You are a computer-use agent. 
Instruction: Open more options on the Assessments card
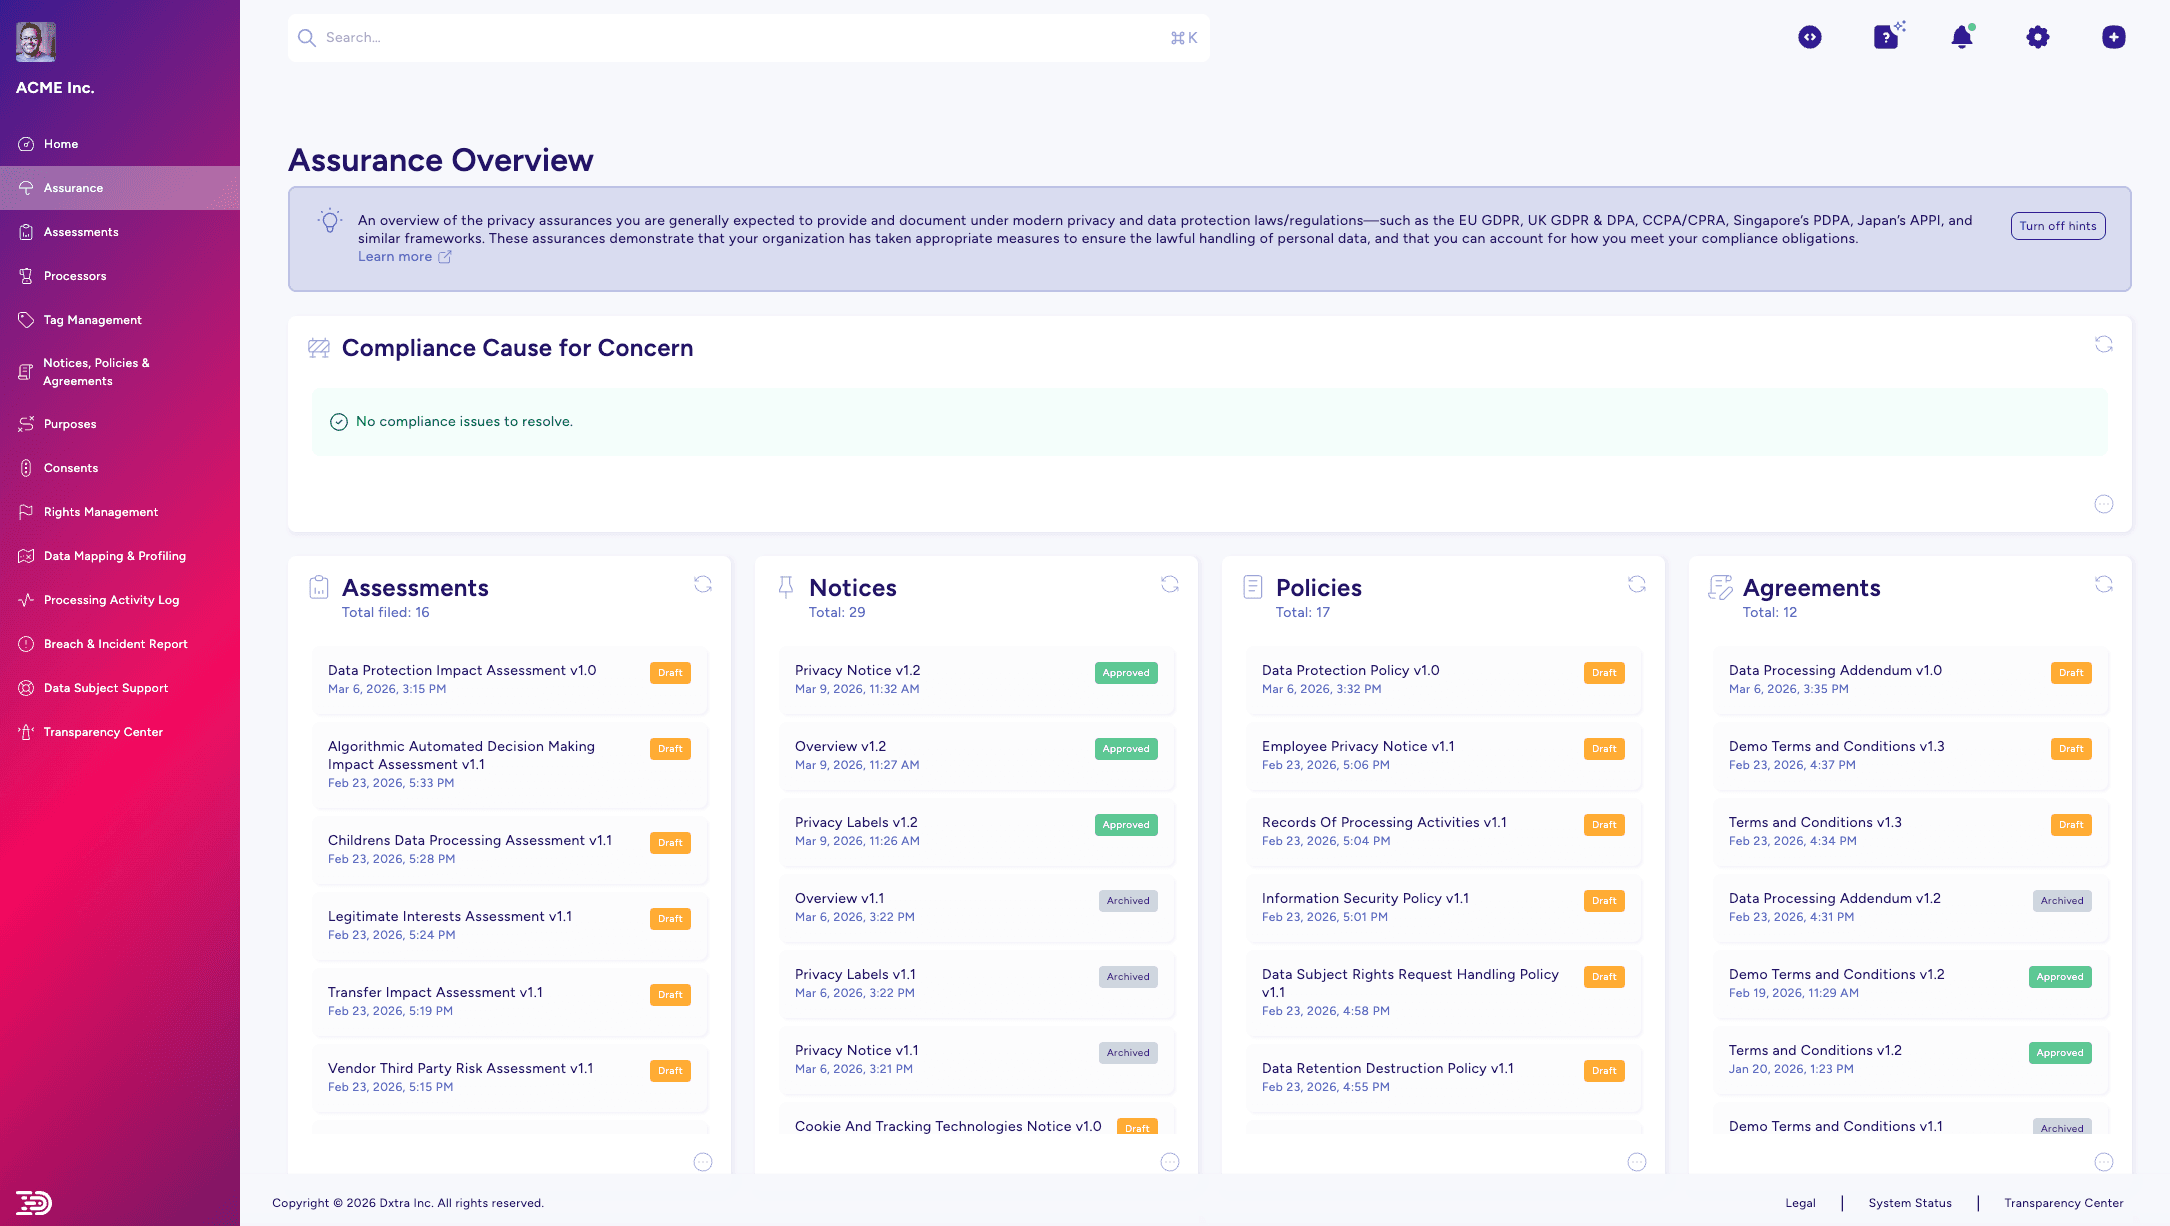coord(703,1162)
